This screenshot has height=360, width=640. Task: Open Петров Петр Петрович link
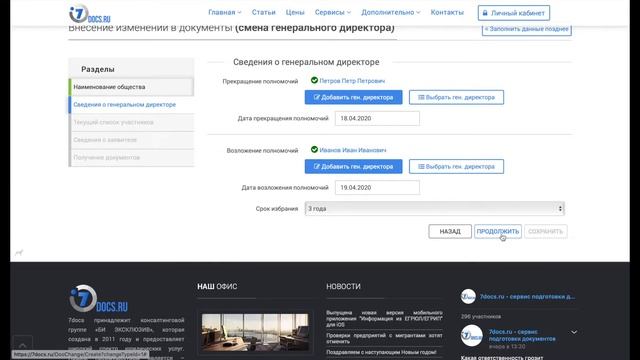tap(352, 81)
